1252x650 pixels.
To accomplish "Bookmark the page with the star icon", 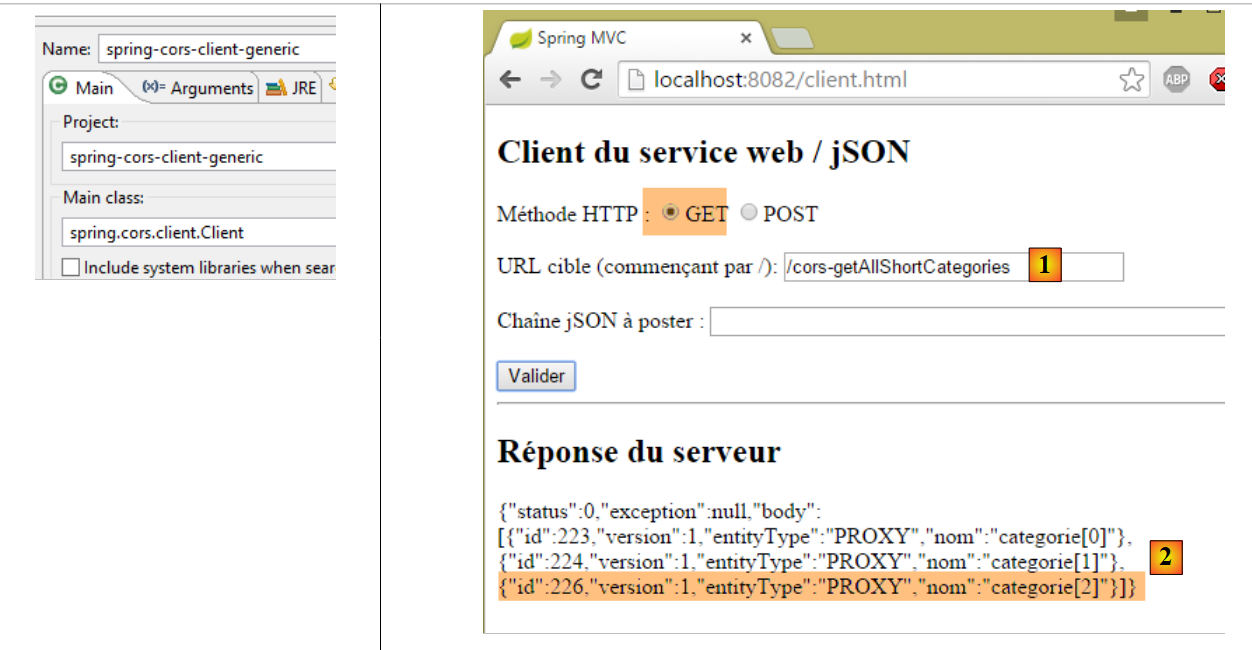I will (1131, 80).
